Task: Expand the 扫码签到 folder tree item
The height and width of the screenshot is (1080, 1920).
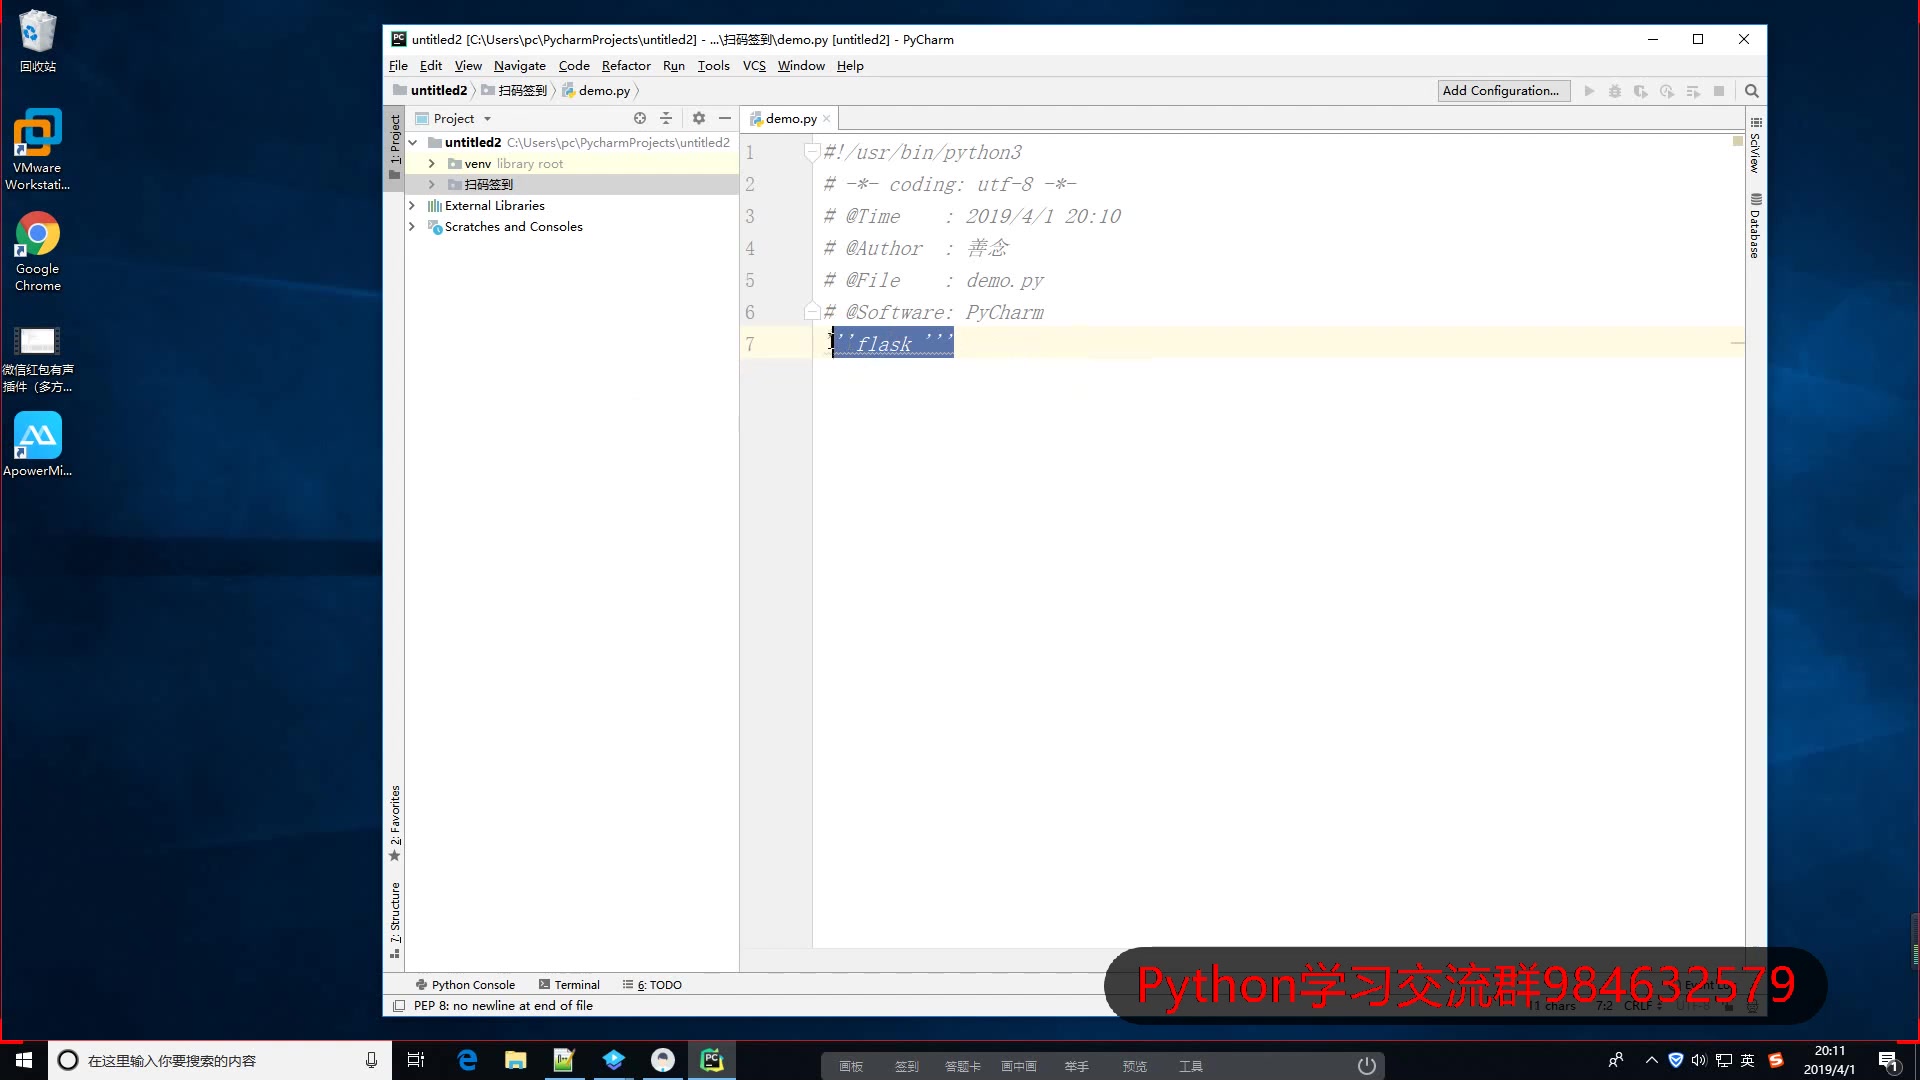Action: pos(431,183)
